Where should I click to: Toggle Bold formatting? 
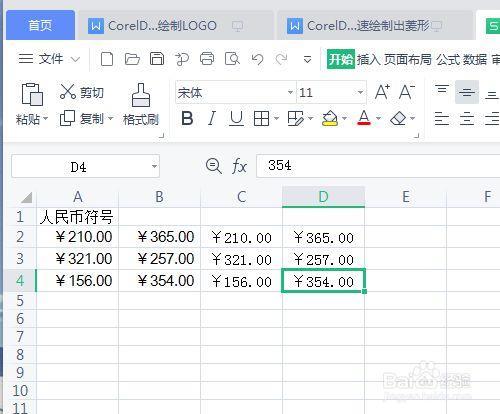point(187,118)
